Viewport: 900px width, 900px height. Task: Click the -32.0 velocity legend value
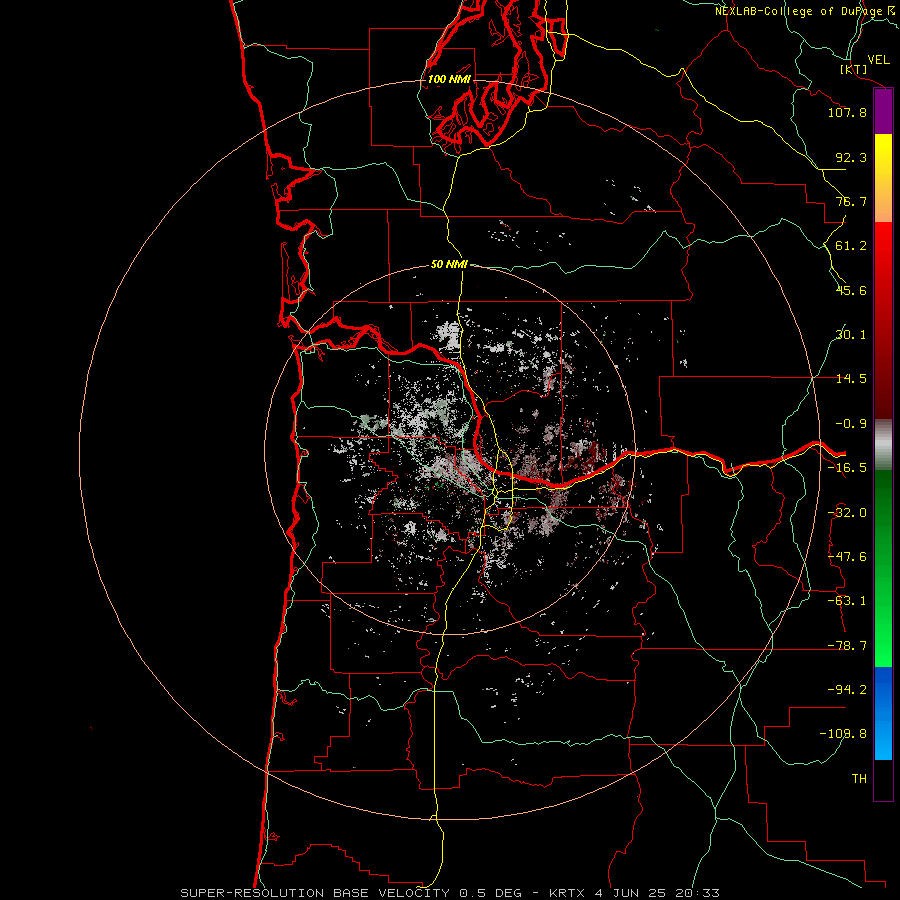tap(847, 513)
